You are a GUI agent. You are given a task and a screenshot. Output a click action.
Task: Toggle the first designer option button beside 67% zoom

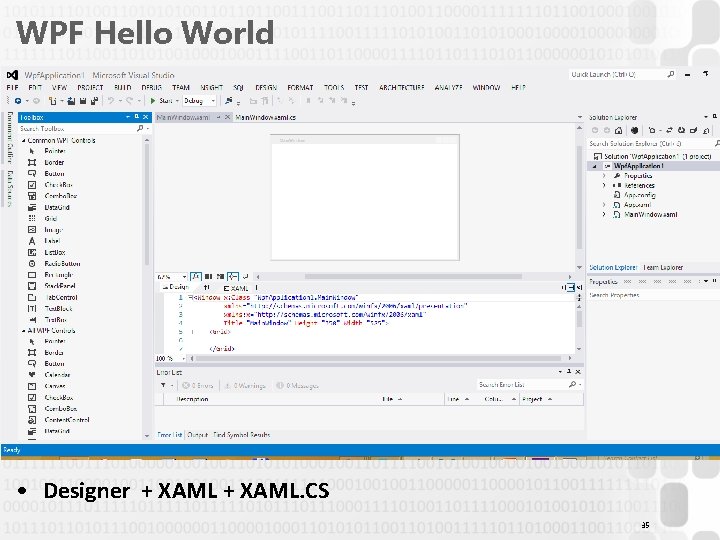[x=196, y=276]
